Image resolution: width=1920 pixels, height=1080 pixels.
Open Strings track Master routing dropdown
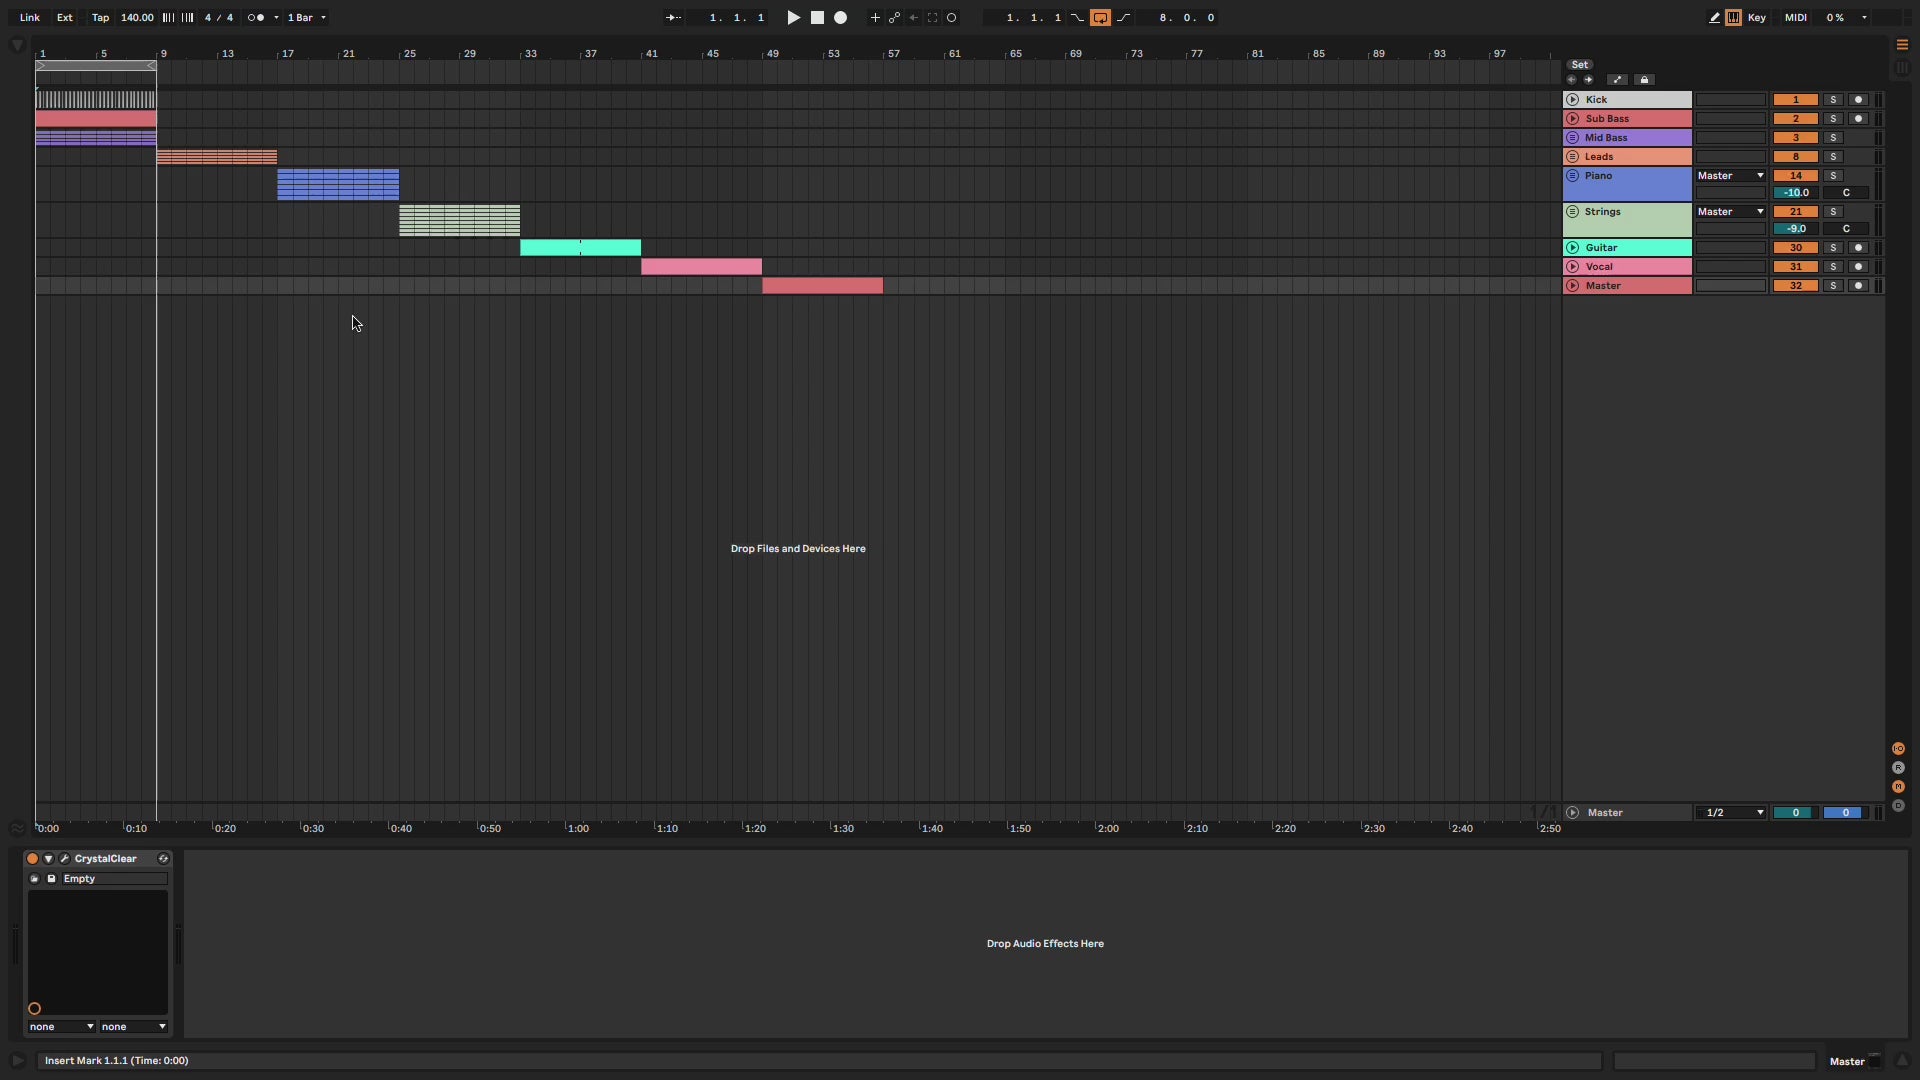click(1731, 212)
